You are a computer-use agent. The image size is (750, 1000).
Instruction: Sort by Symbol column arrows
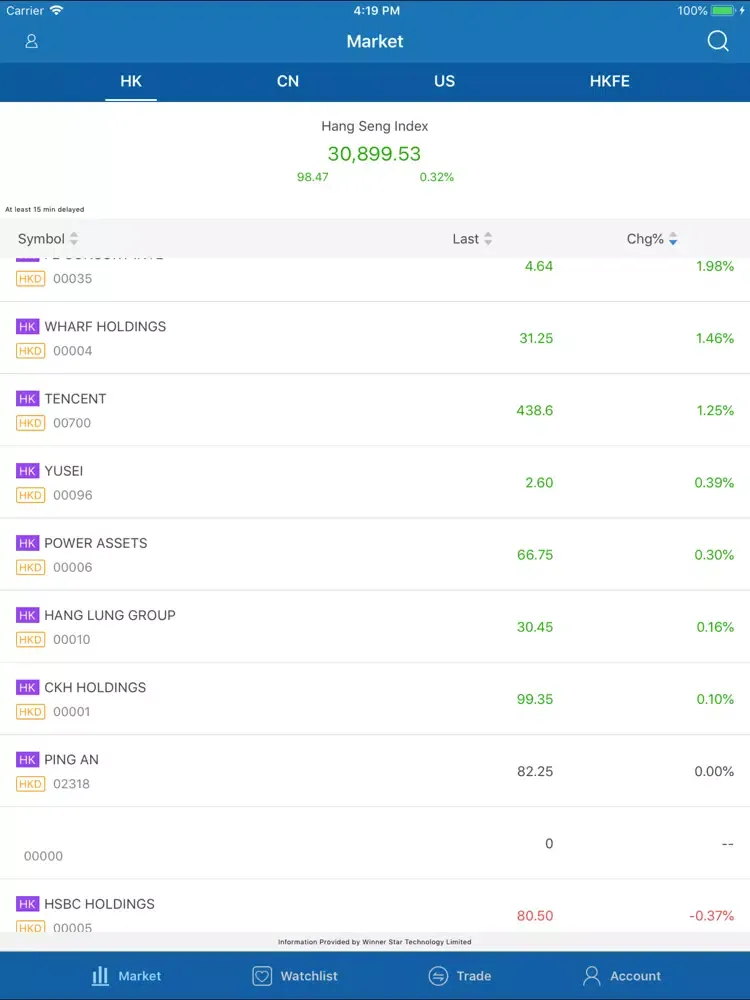pos(74,239)
